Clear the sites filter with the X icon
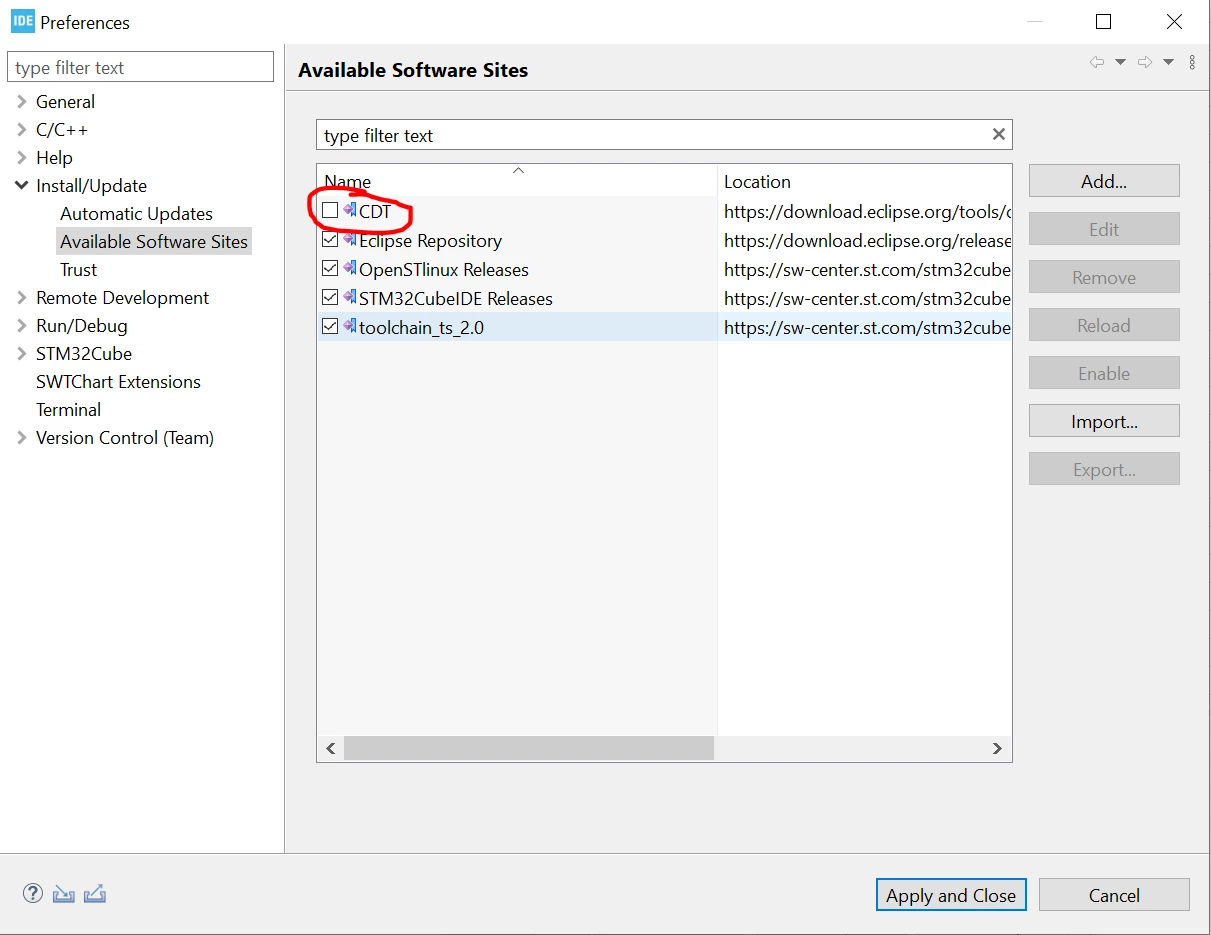 pyautogui.click(x=998, y=134)
